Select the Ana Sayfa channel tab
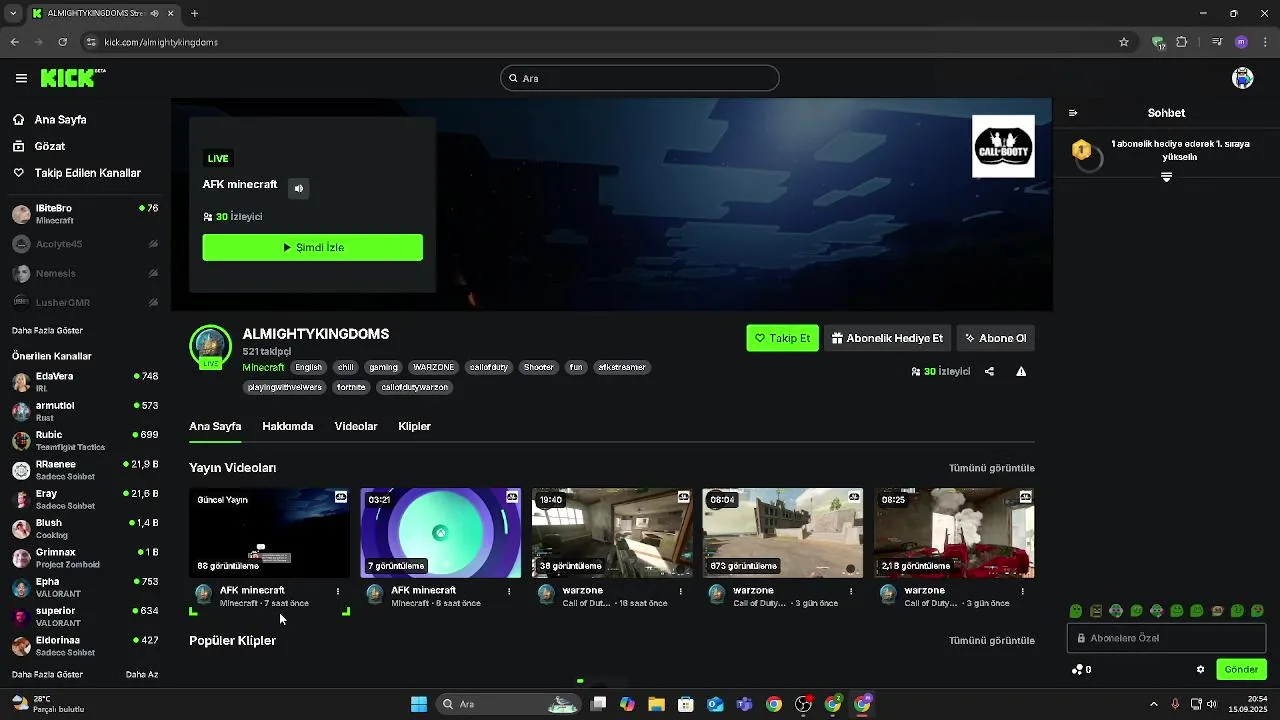 (x=215, y=426)
